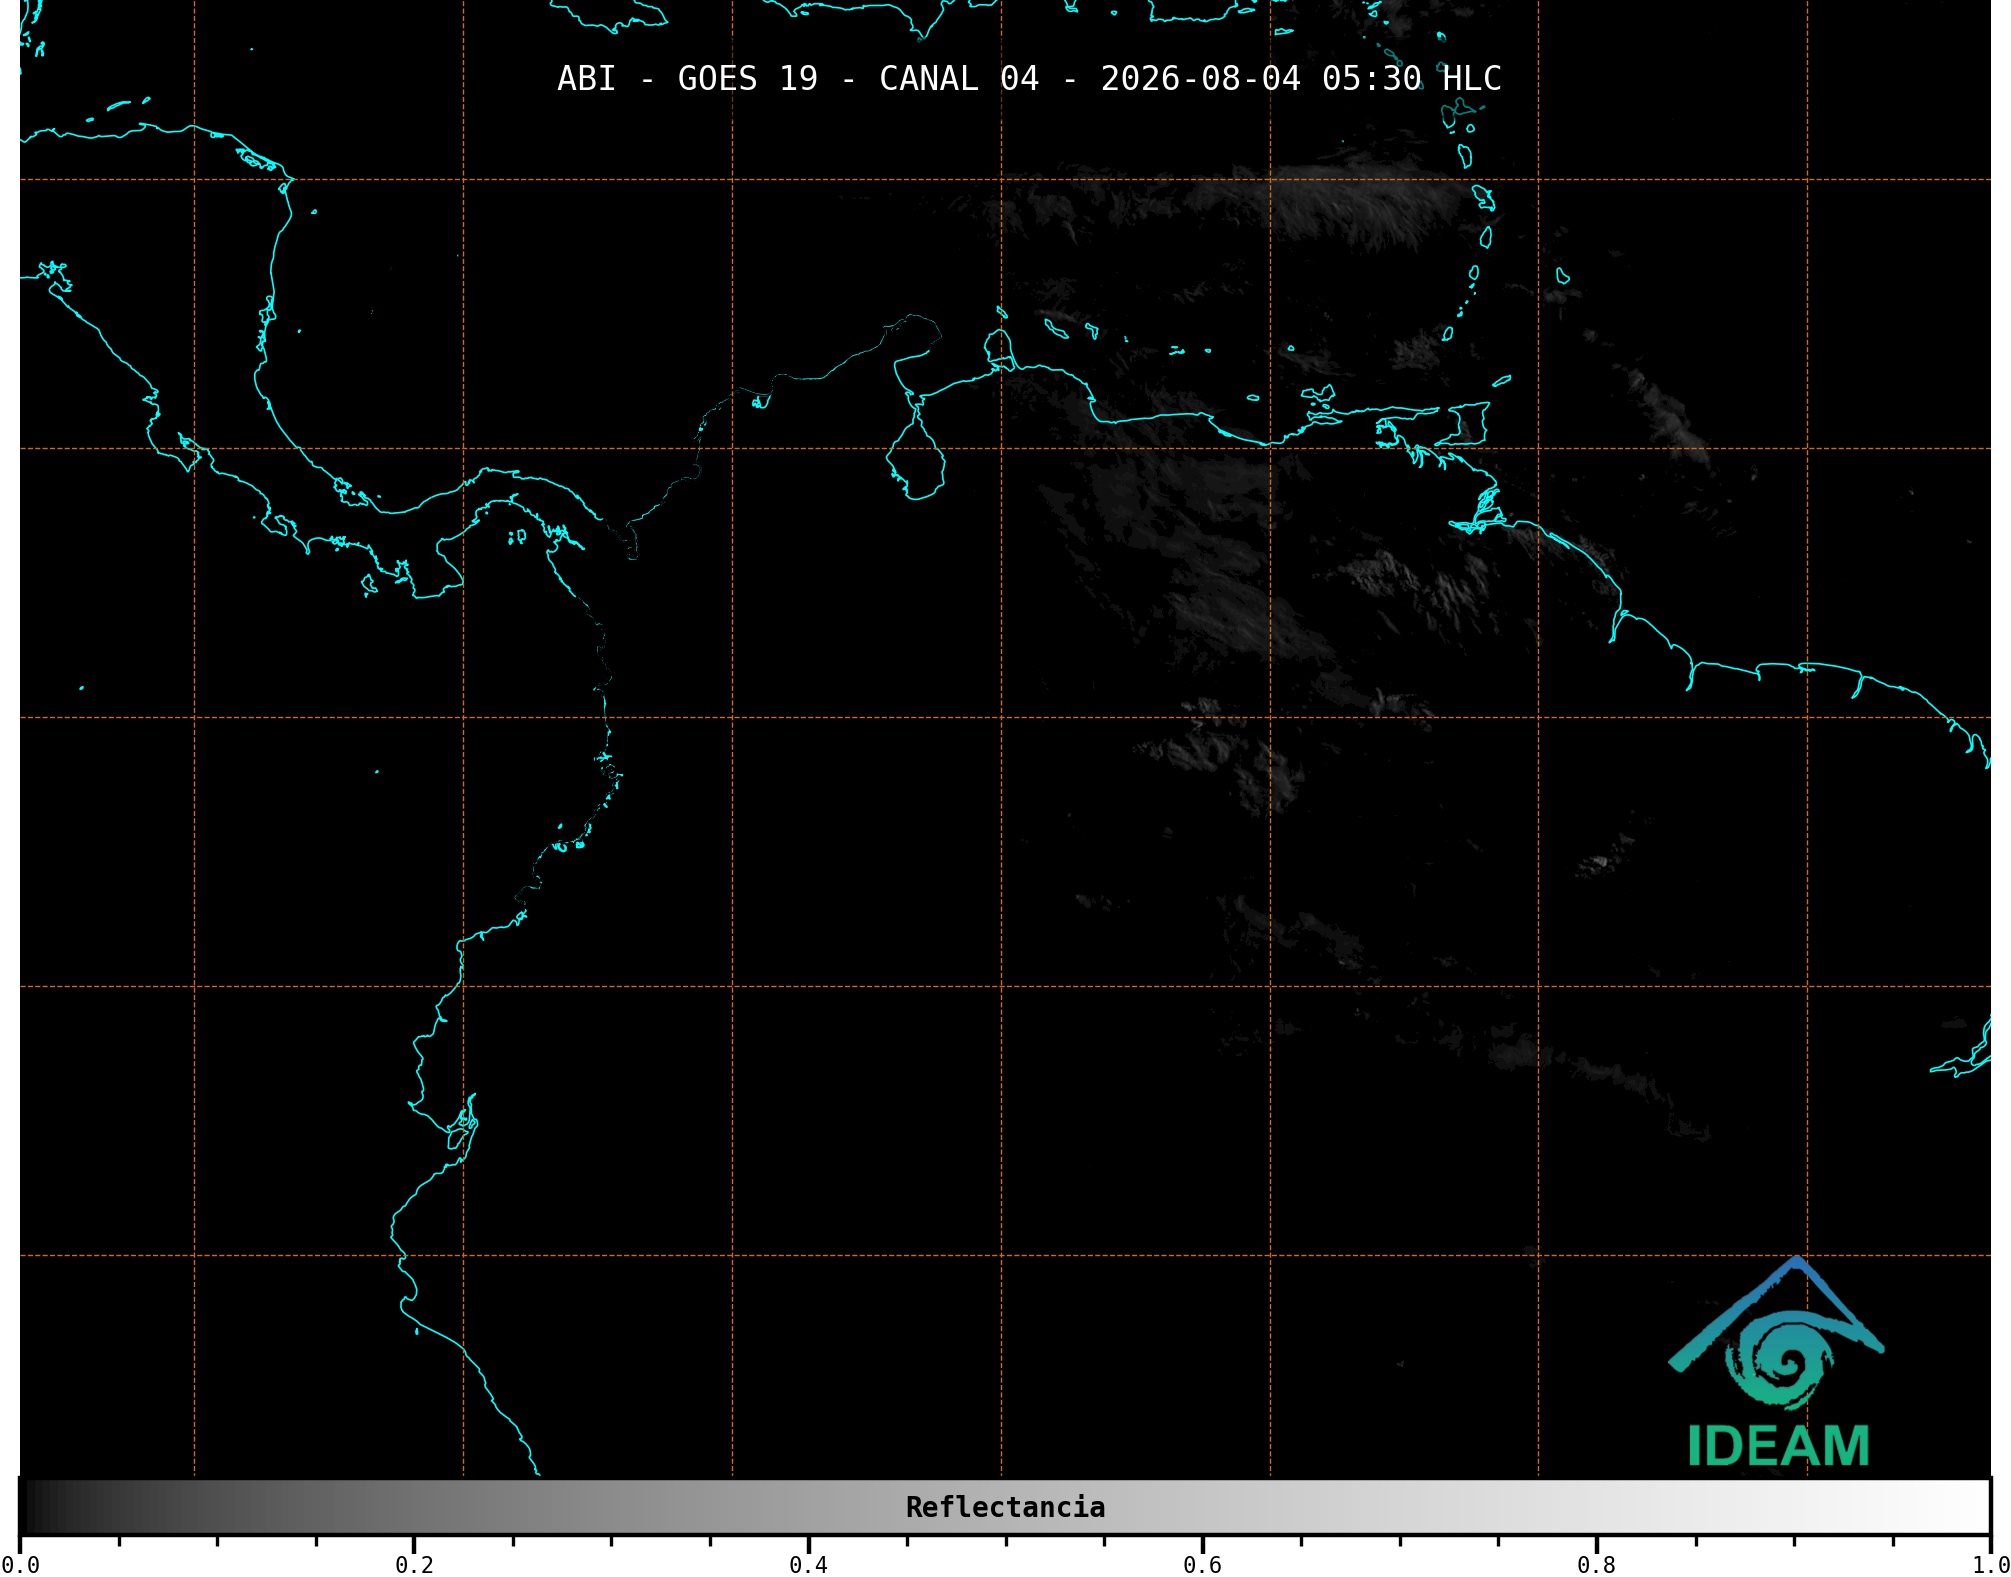Screen dimensions: 2011x1577
Task: Click the 0.8 colorbar tick label
Action: click(1596, 1564)
